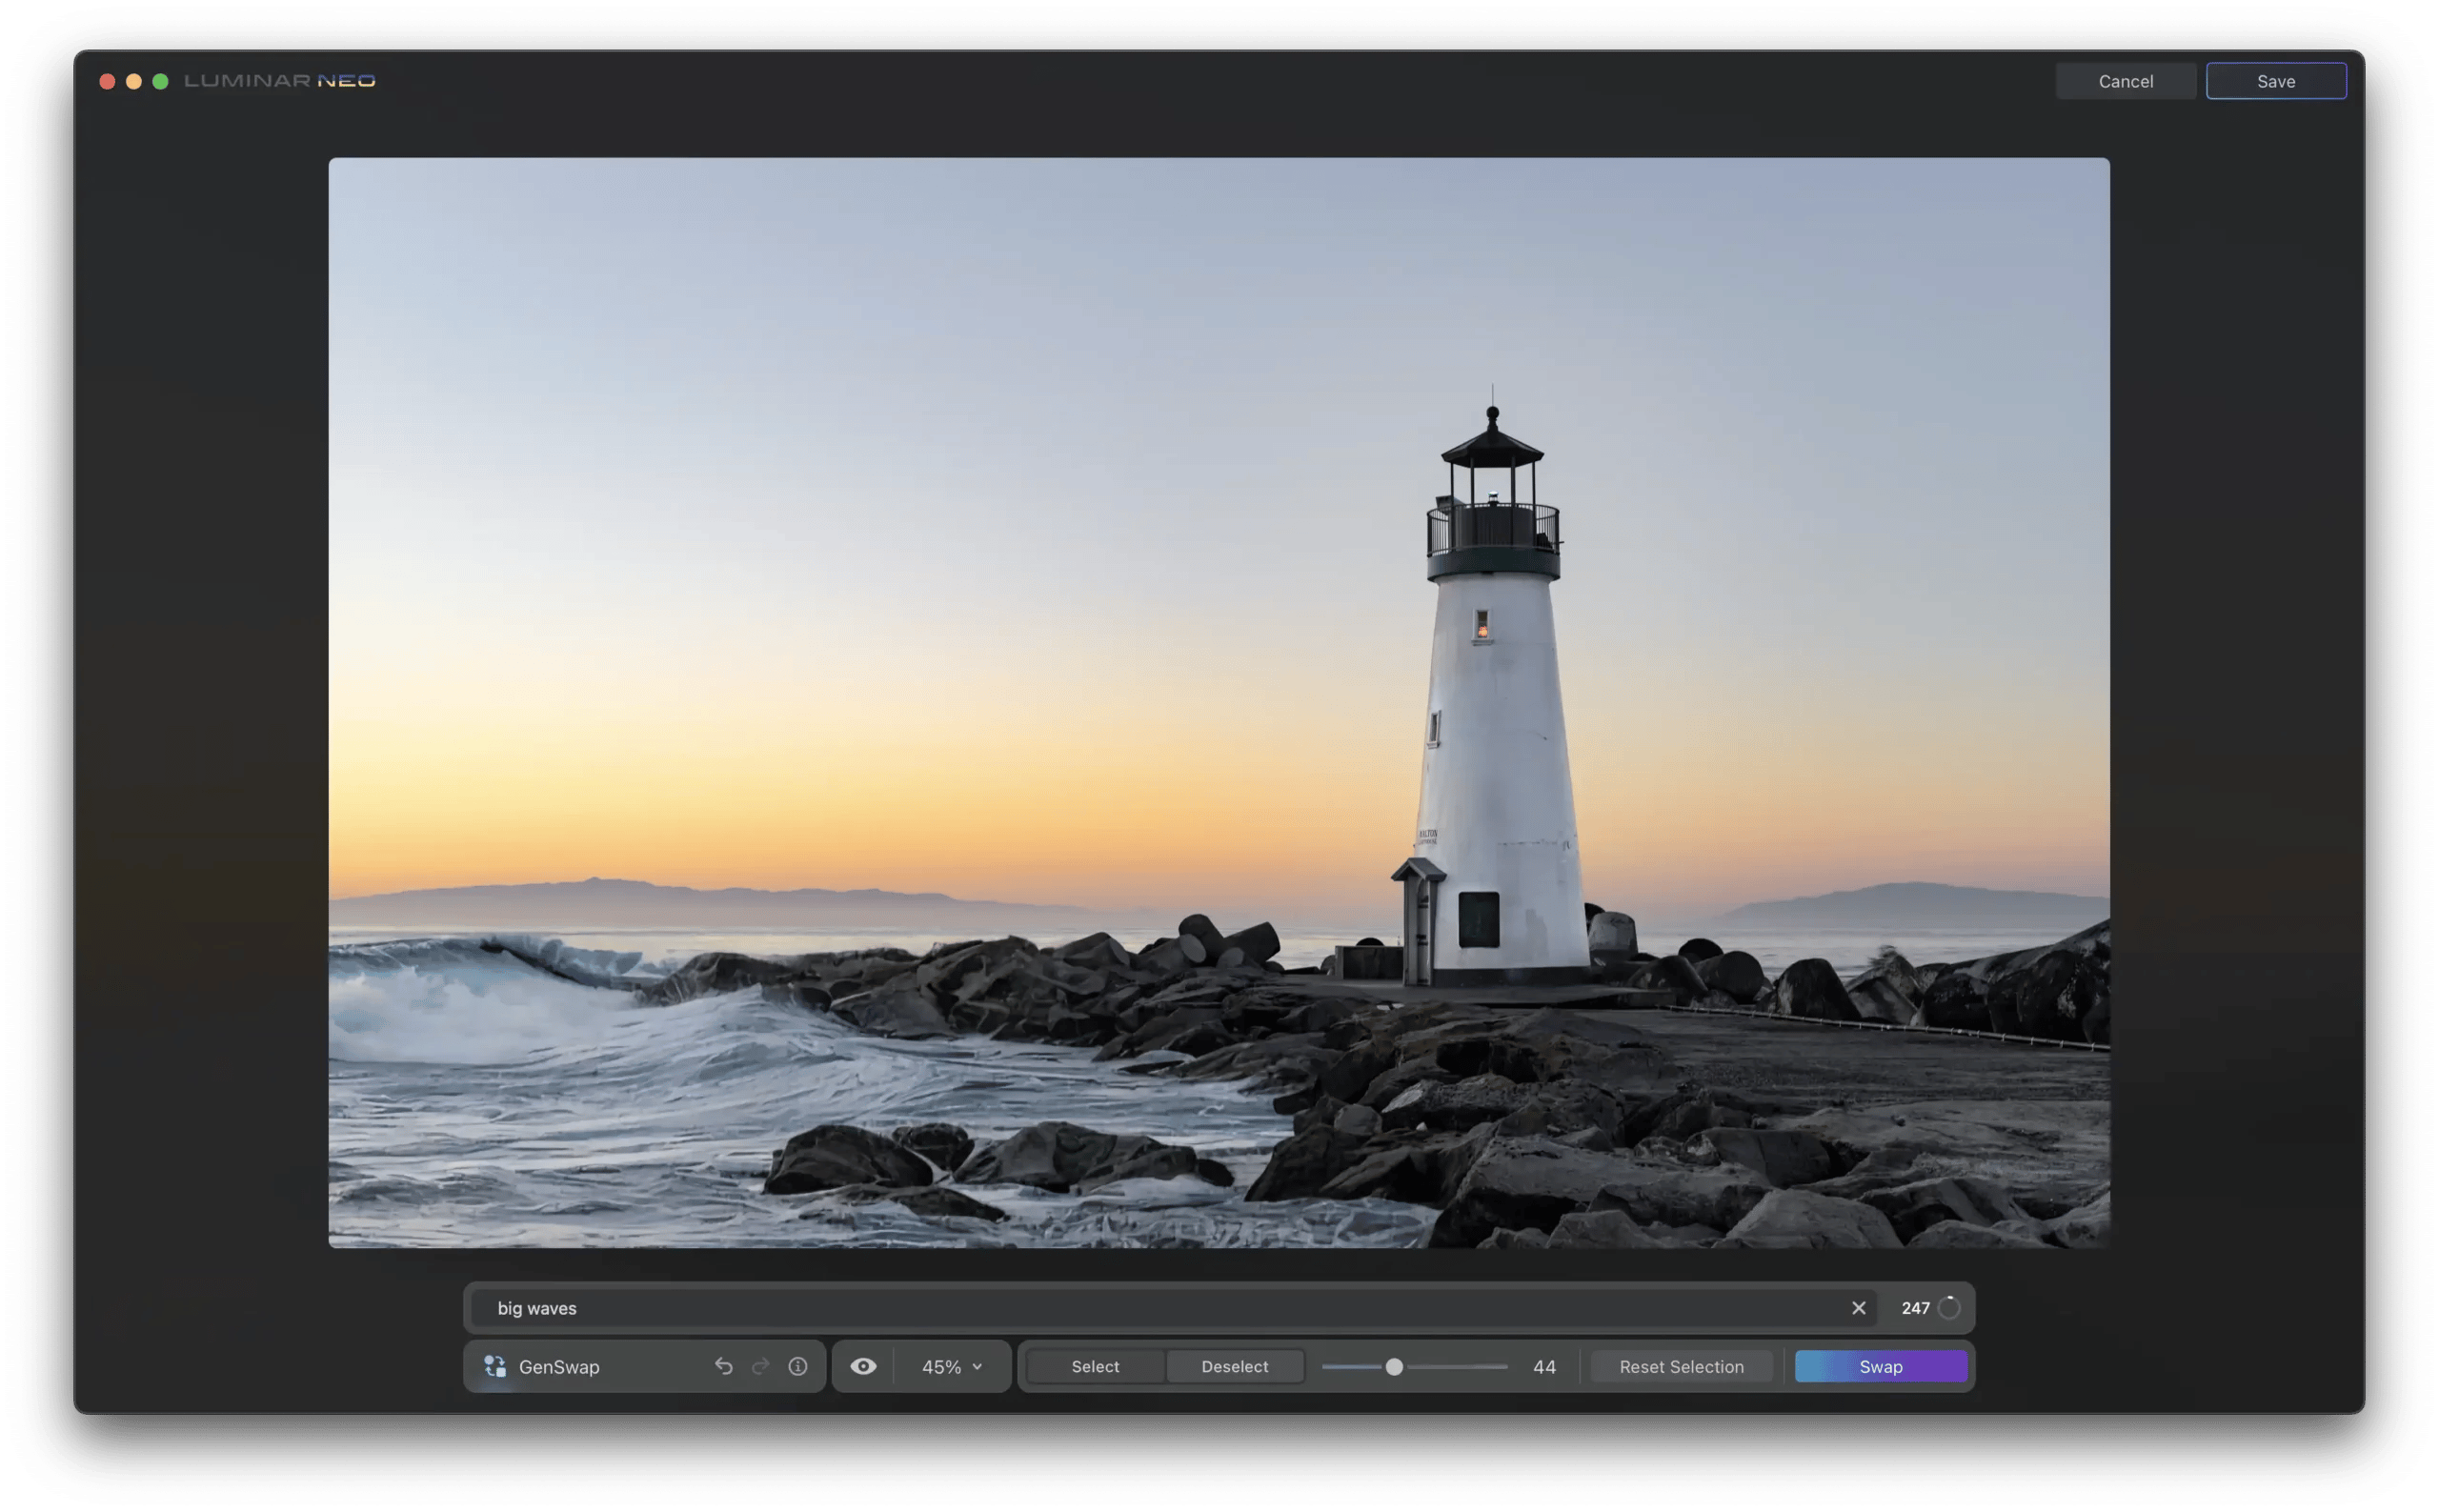
Task: Adjust the brush size slider
Action: (x=1393, y=1366)
